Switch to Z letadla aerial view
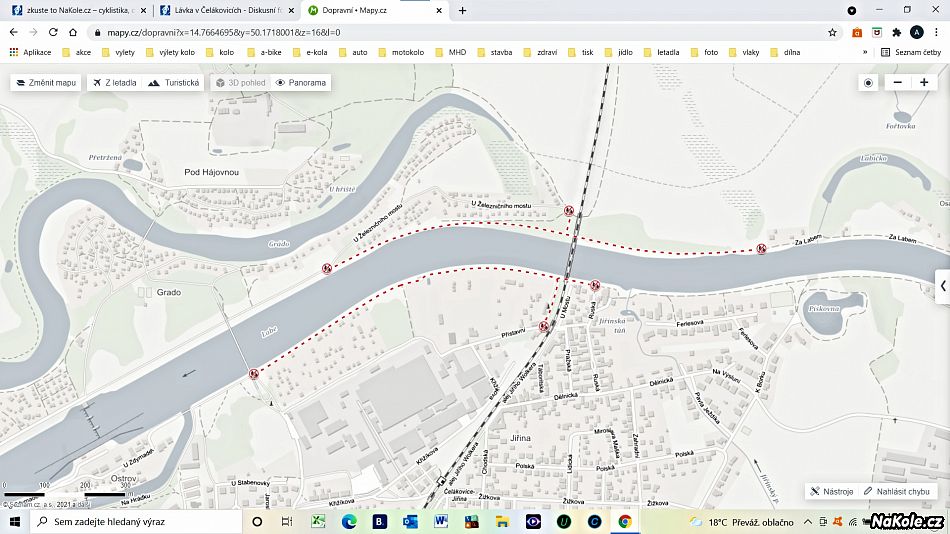Image resolution: width=950 pixels, height=534 pixels. pyautogui.click(x=114, y=83)
